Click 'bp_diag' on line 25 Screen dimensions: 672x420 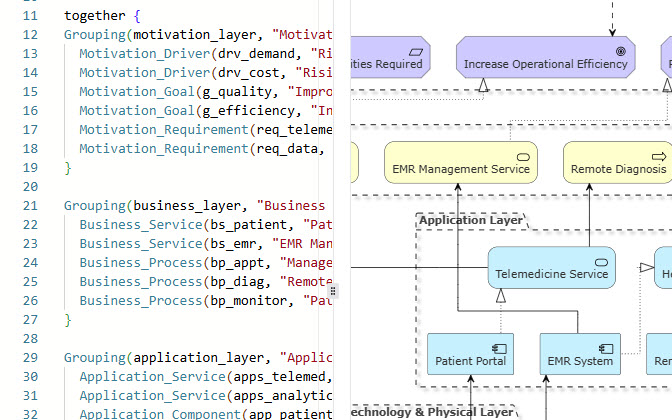pos(237,282)
